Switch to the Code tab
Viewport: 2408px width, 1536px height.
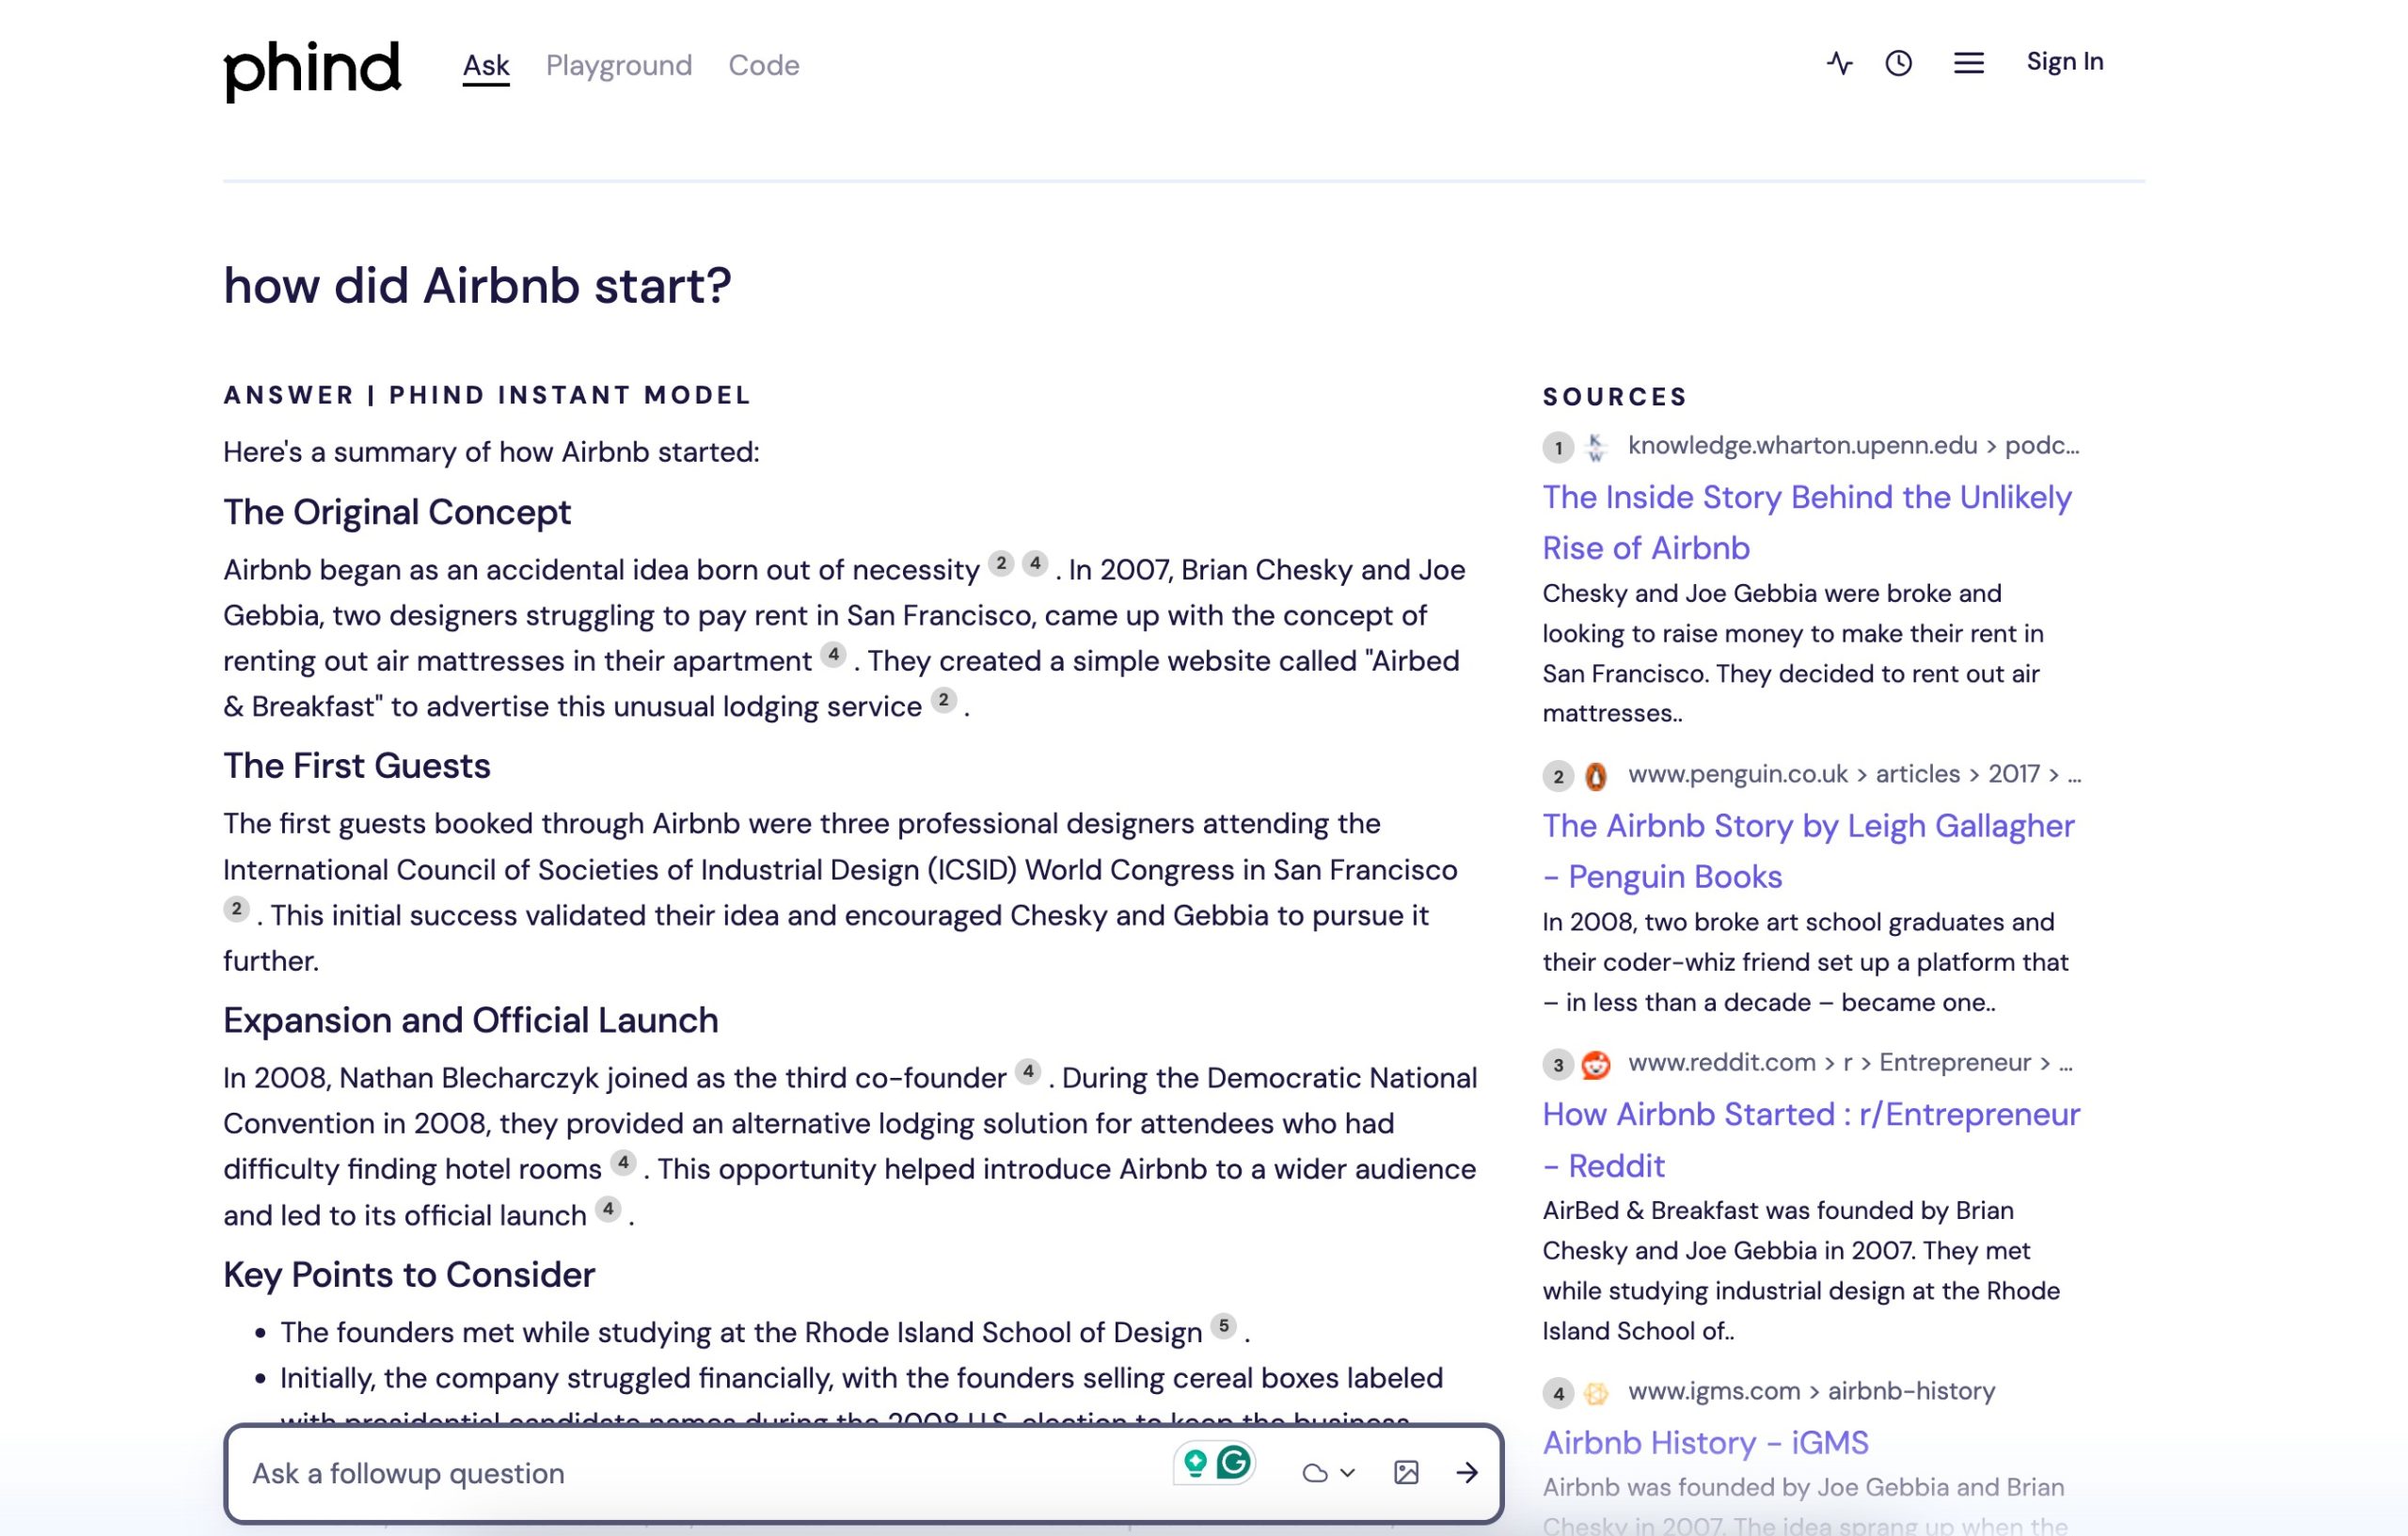(x=764, y=65)
